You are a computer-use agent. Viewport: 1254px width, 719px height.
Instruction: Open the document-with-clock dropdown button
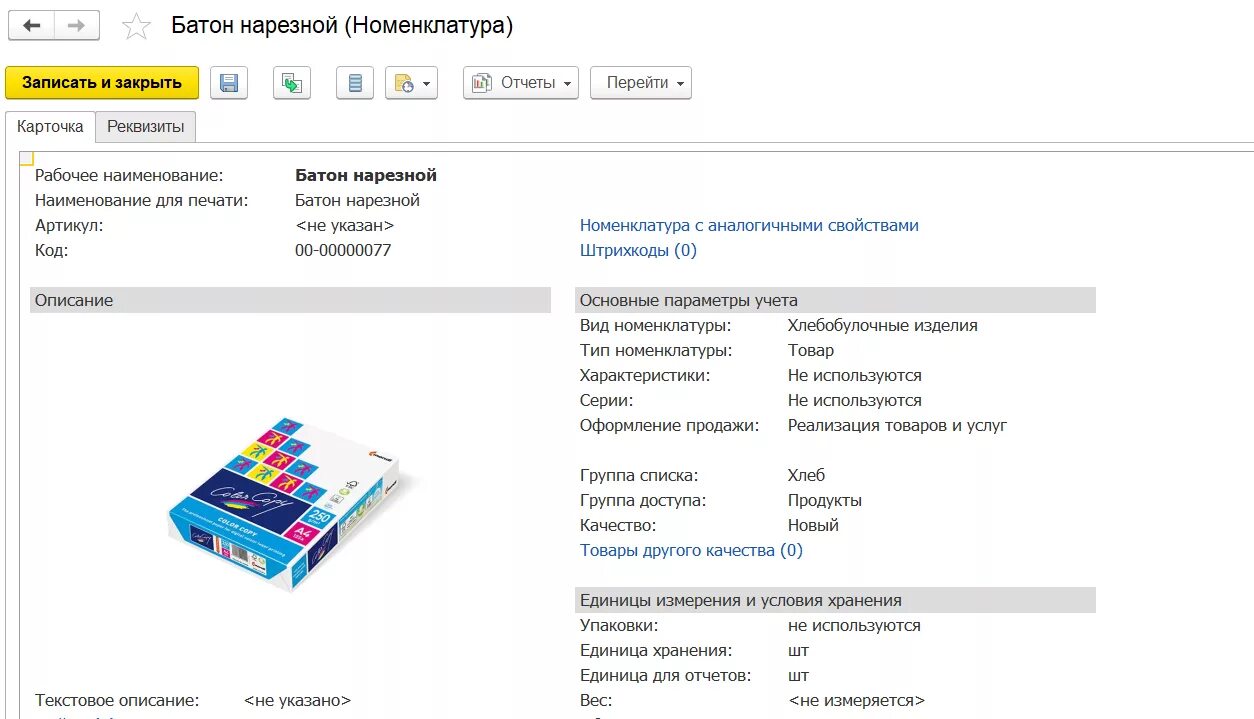[x=412, y=83]
